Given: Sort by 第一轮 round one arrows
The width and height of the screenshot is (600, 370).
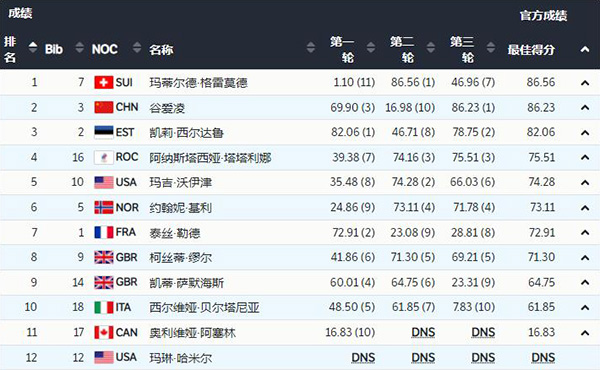Looking at the screenshot, I should (370, 47).
